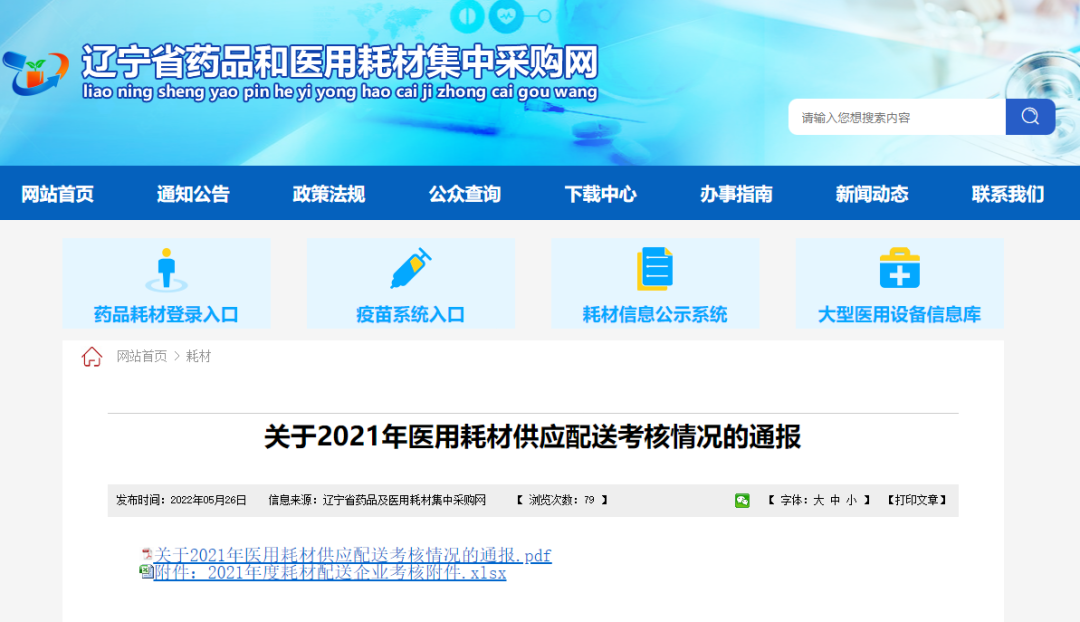Open 网站首页 in navigation bar
Screen dimensions: 1080x622
[x=57, y=194]
